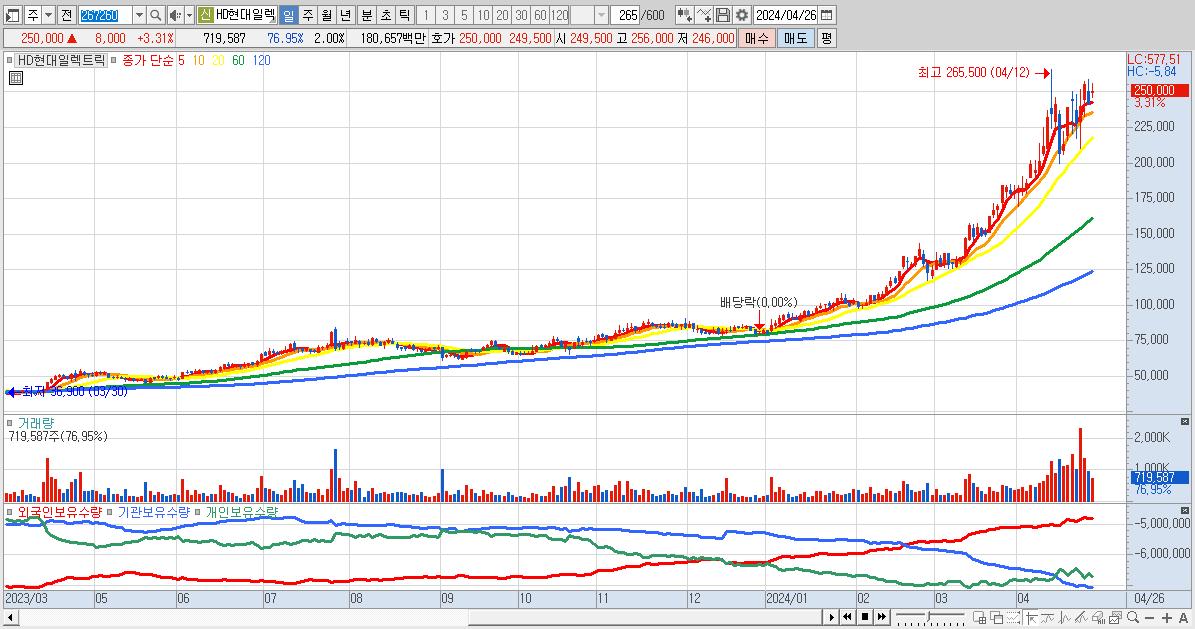Select the second 초 period button

click(386, 15)
